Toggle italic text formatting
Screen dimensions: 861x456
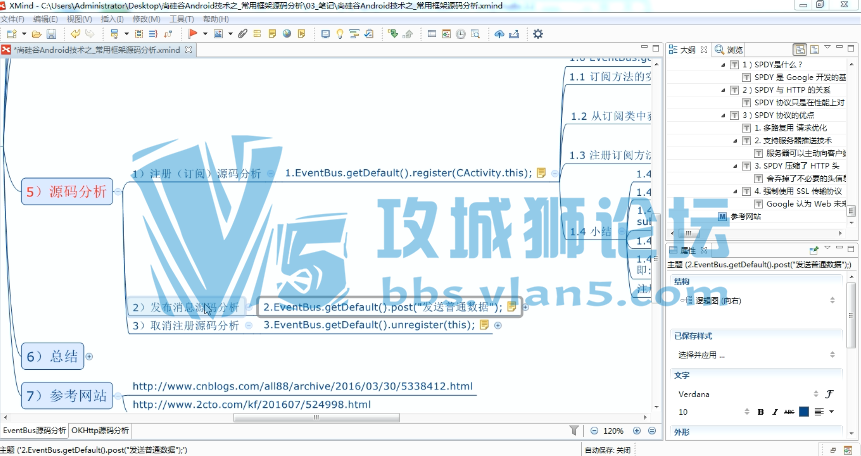[x=774, y=411]
